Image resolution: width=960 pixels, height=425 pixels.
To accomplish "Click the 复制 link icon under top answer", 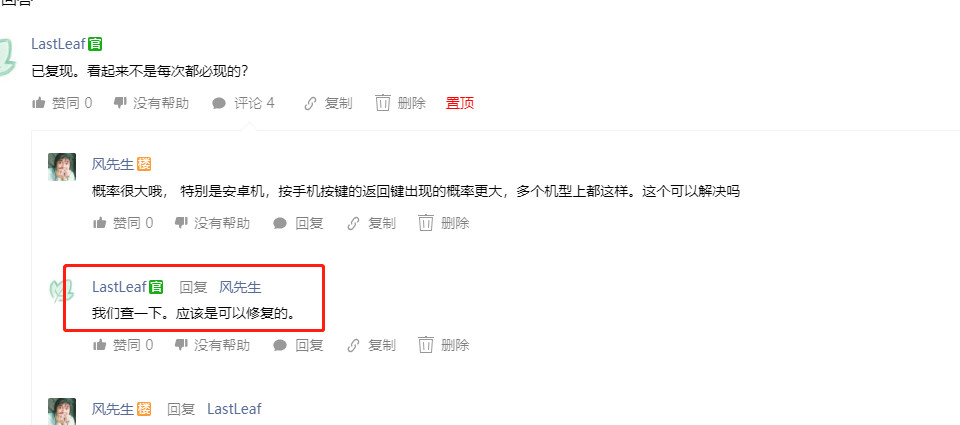I will pyautogui.click(x=310, y=103).
